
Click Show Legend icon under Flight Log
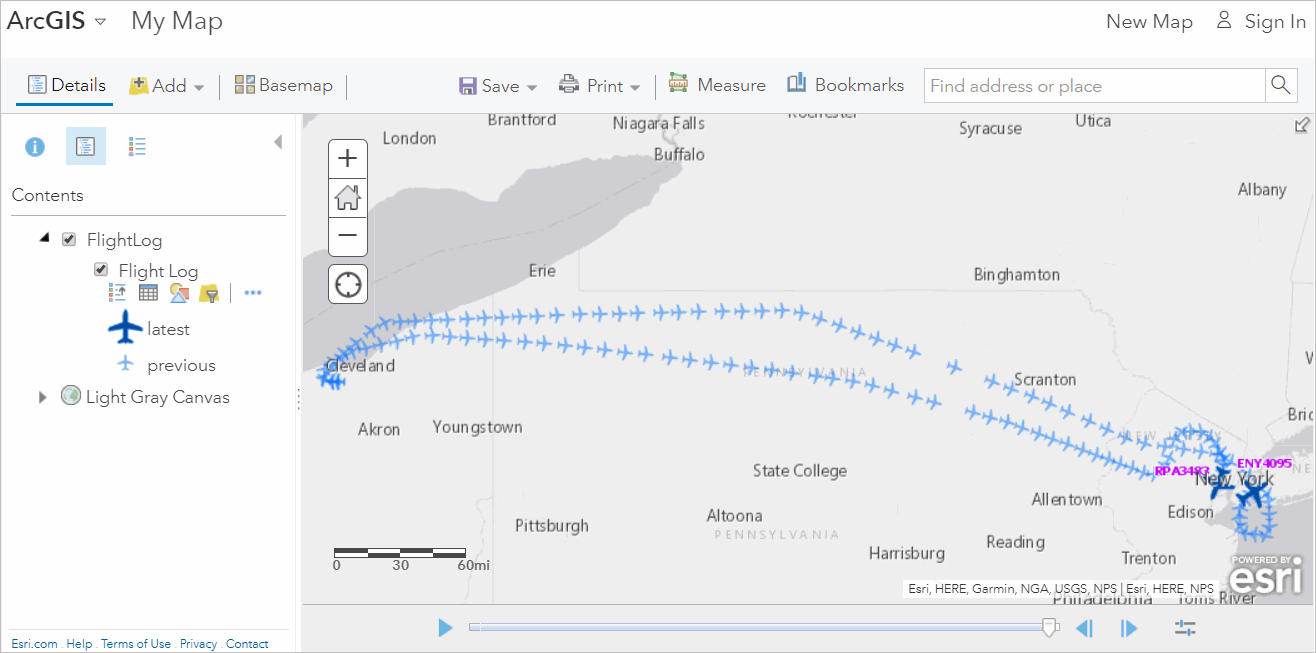pyautogui.click(x=117, y=292)
